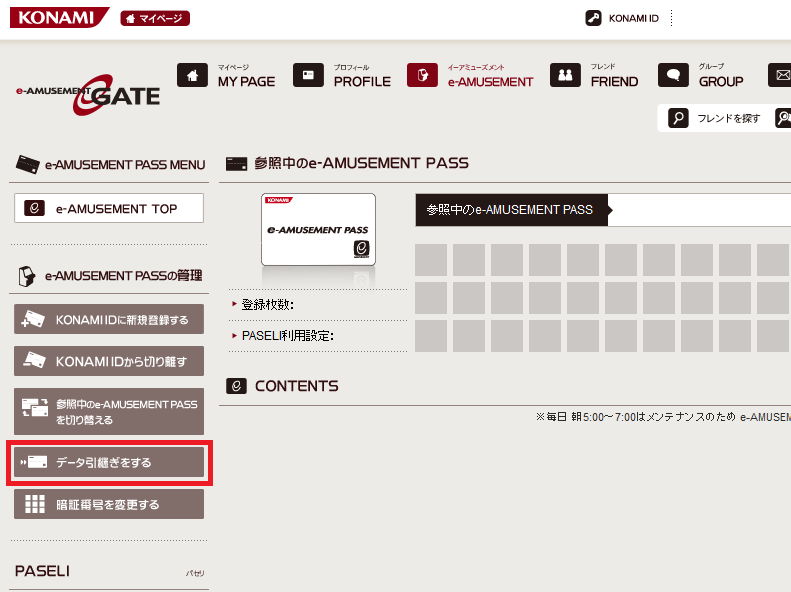Click the GROUP speech bubble icon

[x=673, y=75]
